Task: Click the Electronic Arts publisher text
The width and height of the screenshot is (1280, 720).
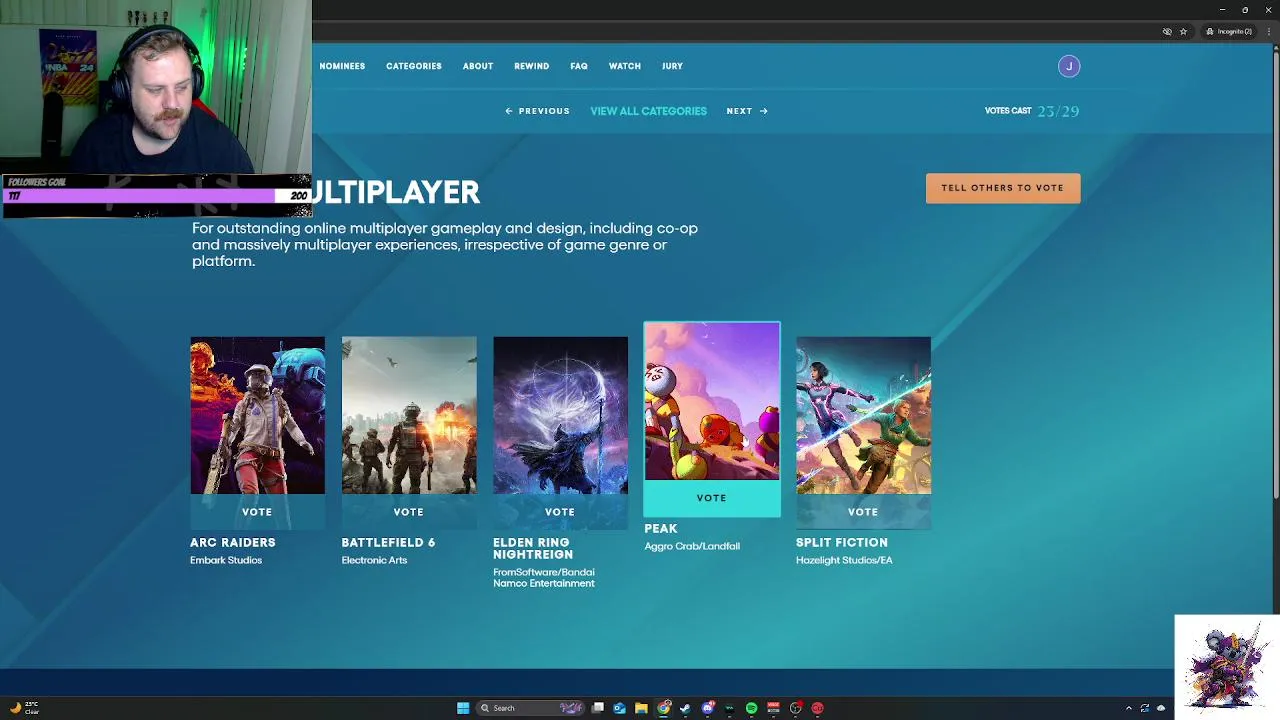Action: [374, 560]
